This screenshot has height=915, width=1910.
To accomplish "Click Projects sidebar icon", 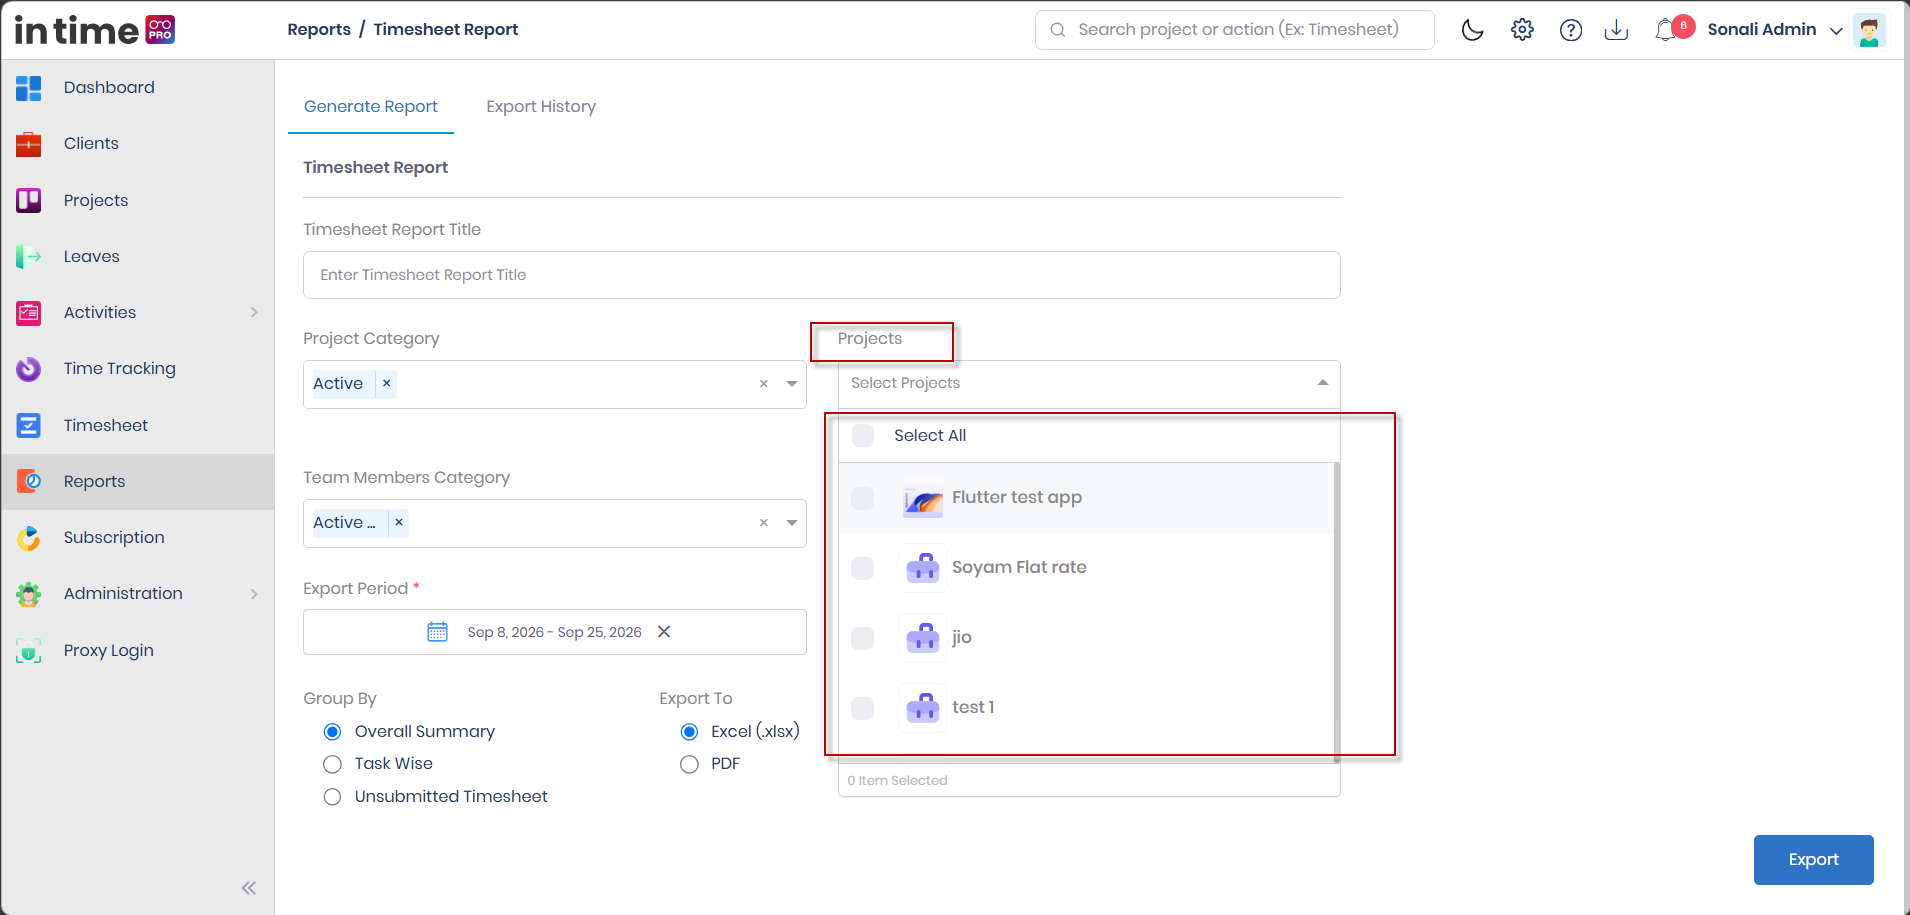I will (29, 200).
